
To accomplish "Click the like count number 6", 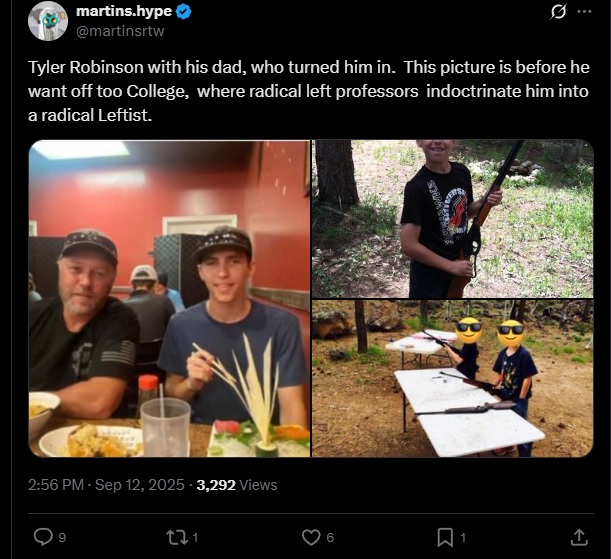I will point(330,538).
